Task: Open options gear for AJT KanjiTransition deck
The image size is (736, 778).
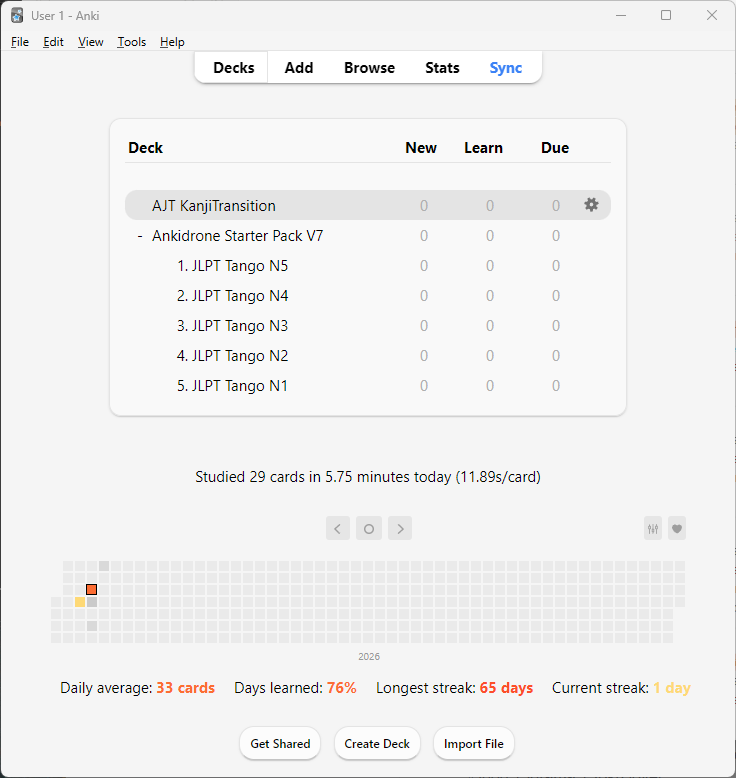Action: click(591, 205)
